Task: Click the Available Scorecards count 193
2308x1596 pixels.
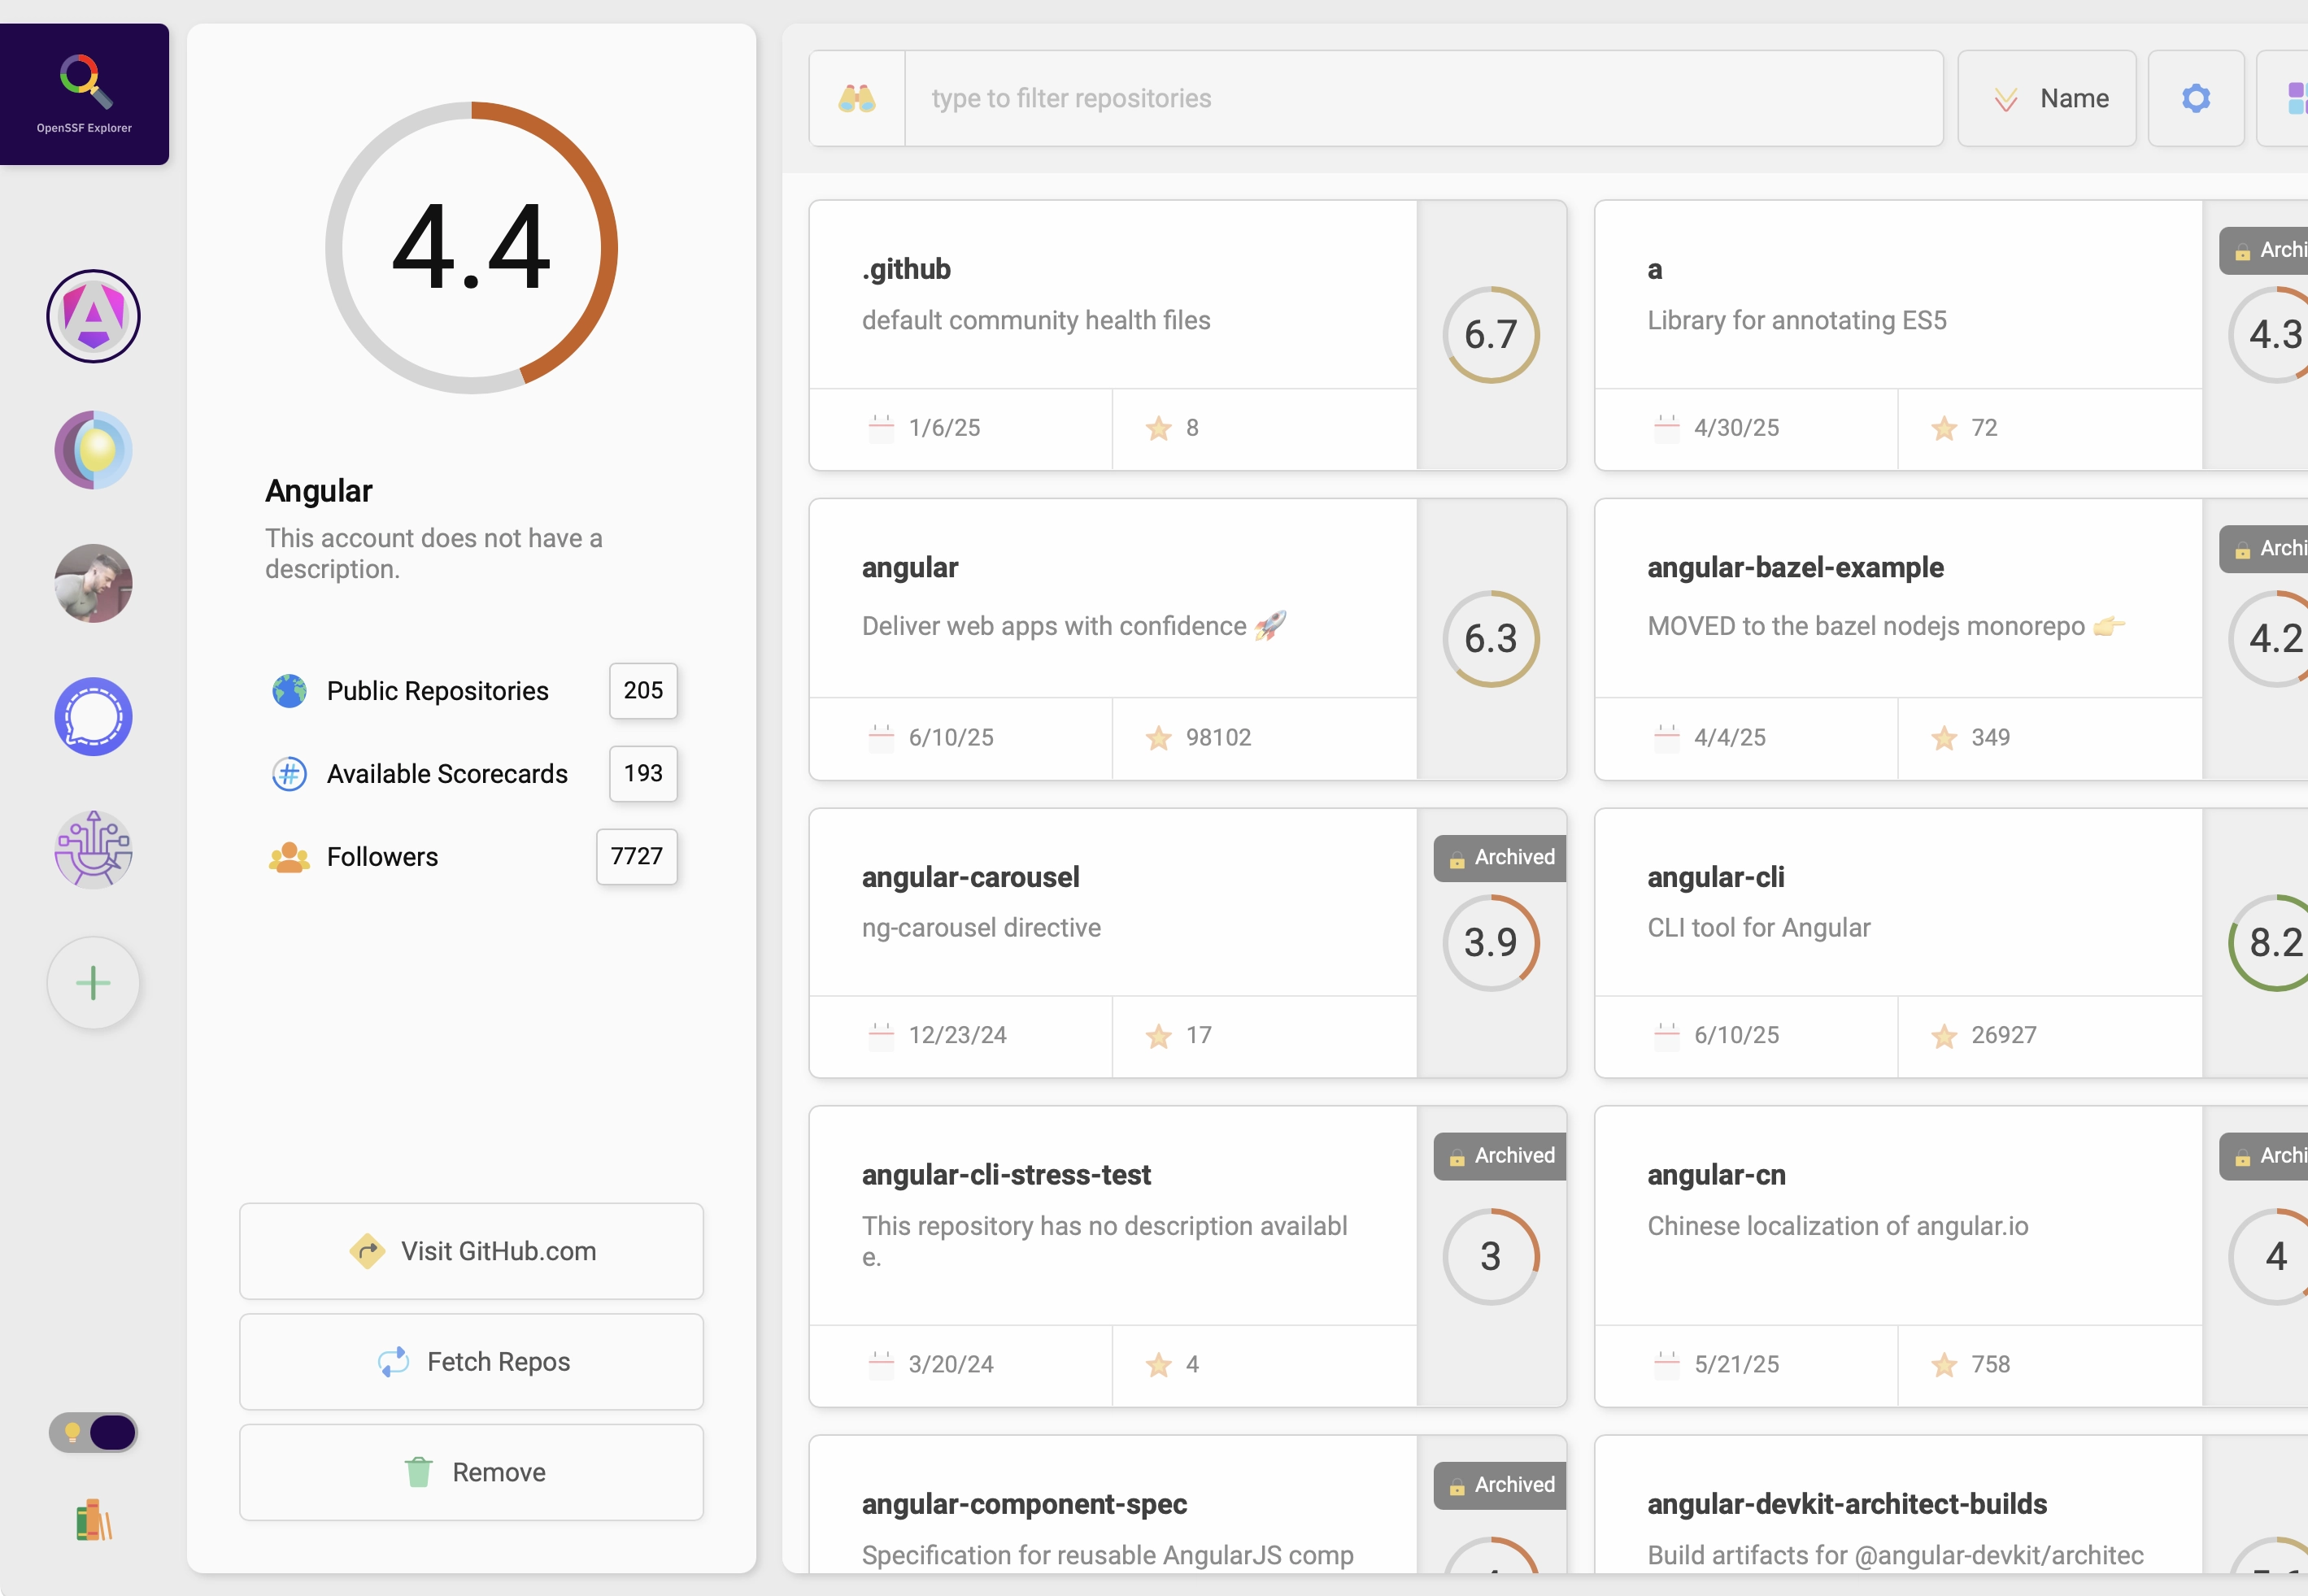Action: click(x=643, y=773)
